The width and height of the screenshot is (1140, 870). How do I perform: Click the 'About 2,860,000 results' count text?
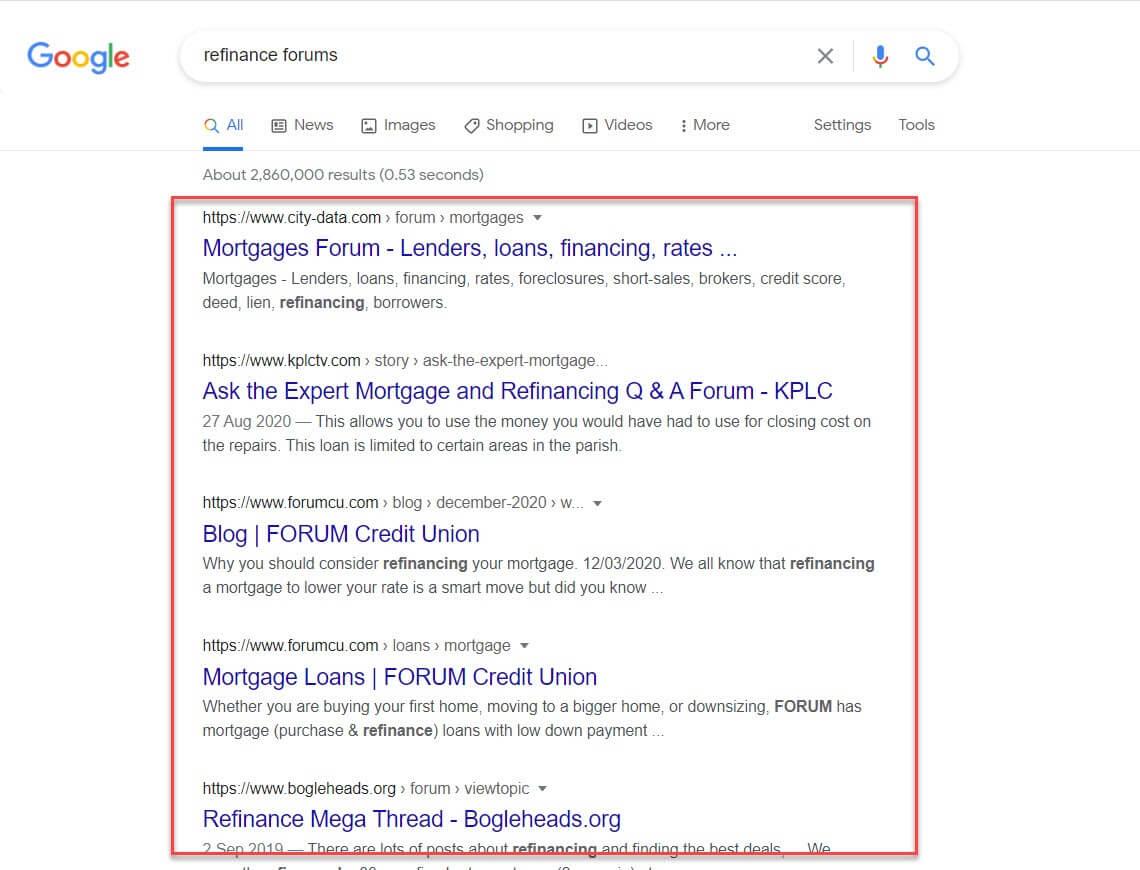tap(343, 174)
